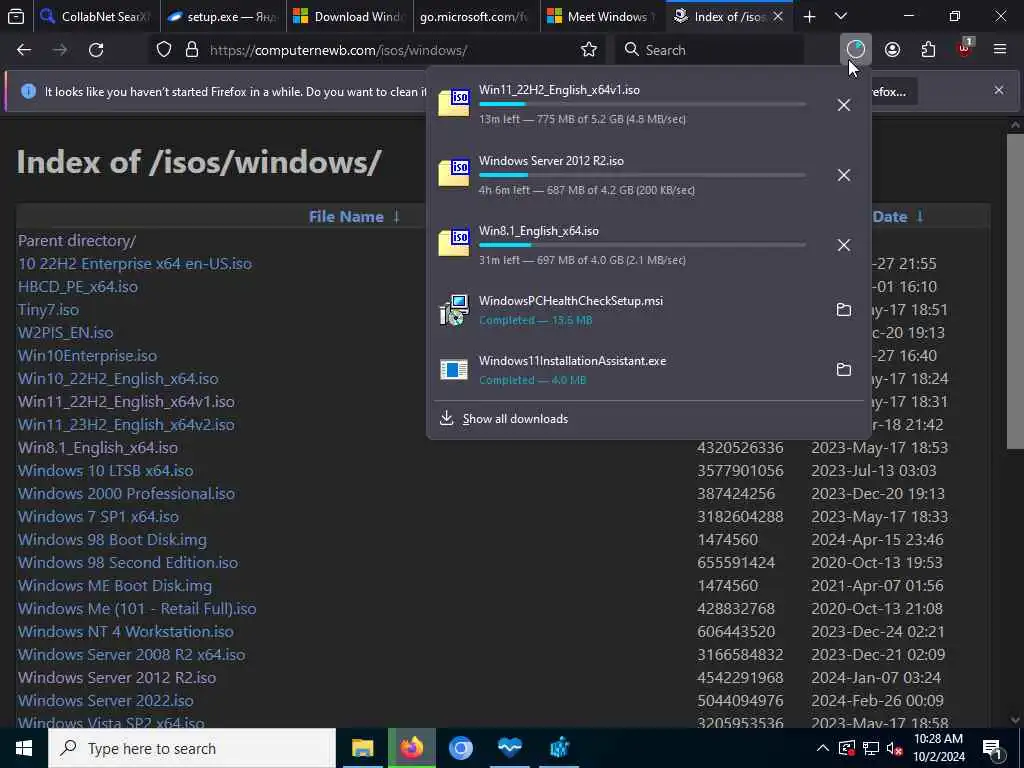Download HBCD_PE_x64.iso
The height and width of the screenshot is (768, 1024).
tap(78, 287)
